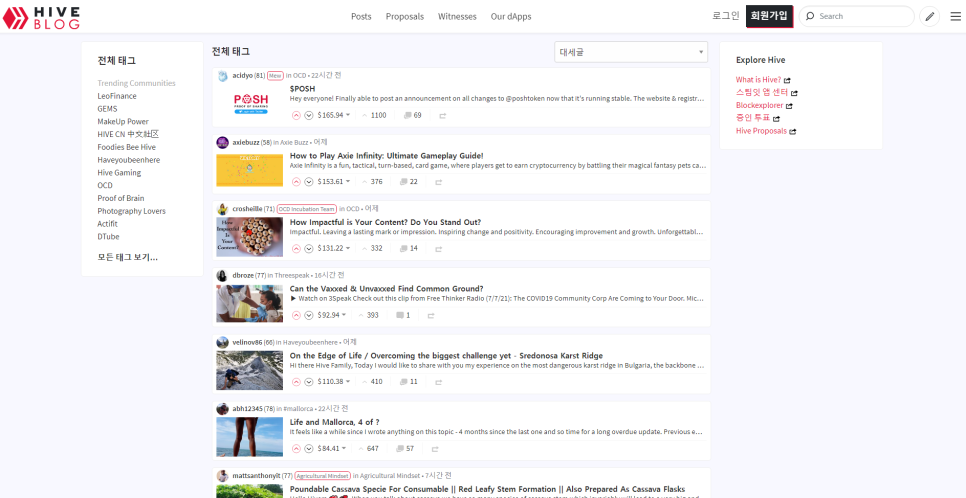Expand payout details for $165.94
The height and width of the screenshot is (498, 966).
(333, 115)
